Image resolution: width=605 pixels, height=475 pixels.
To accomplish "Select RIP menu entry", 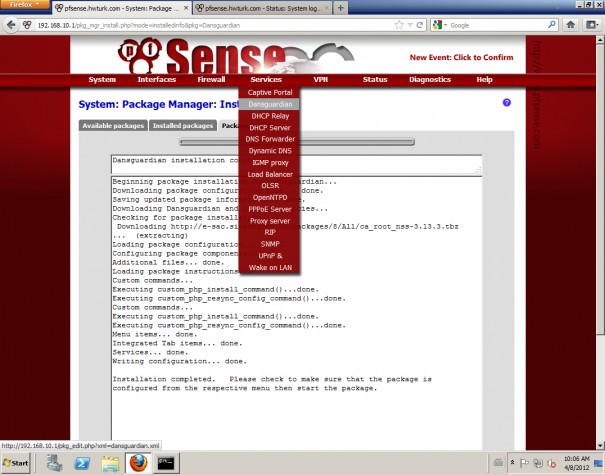I will 270,232.
